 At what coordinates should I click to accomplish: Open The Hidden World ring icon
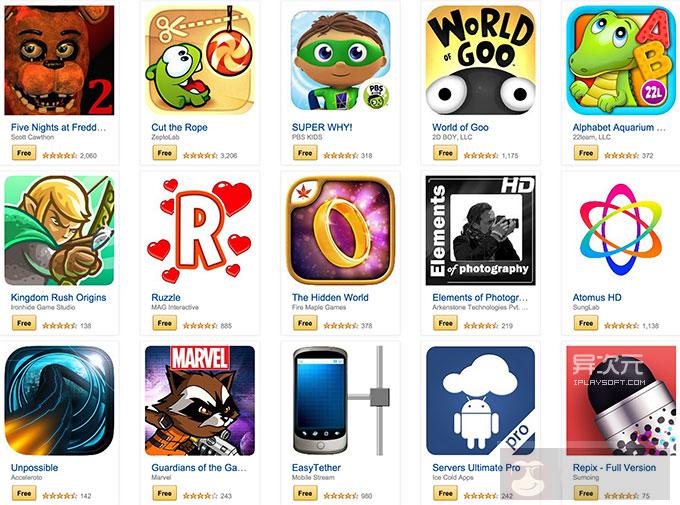(x=340, y=230)
